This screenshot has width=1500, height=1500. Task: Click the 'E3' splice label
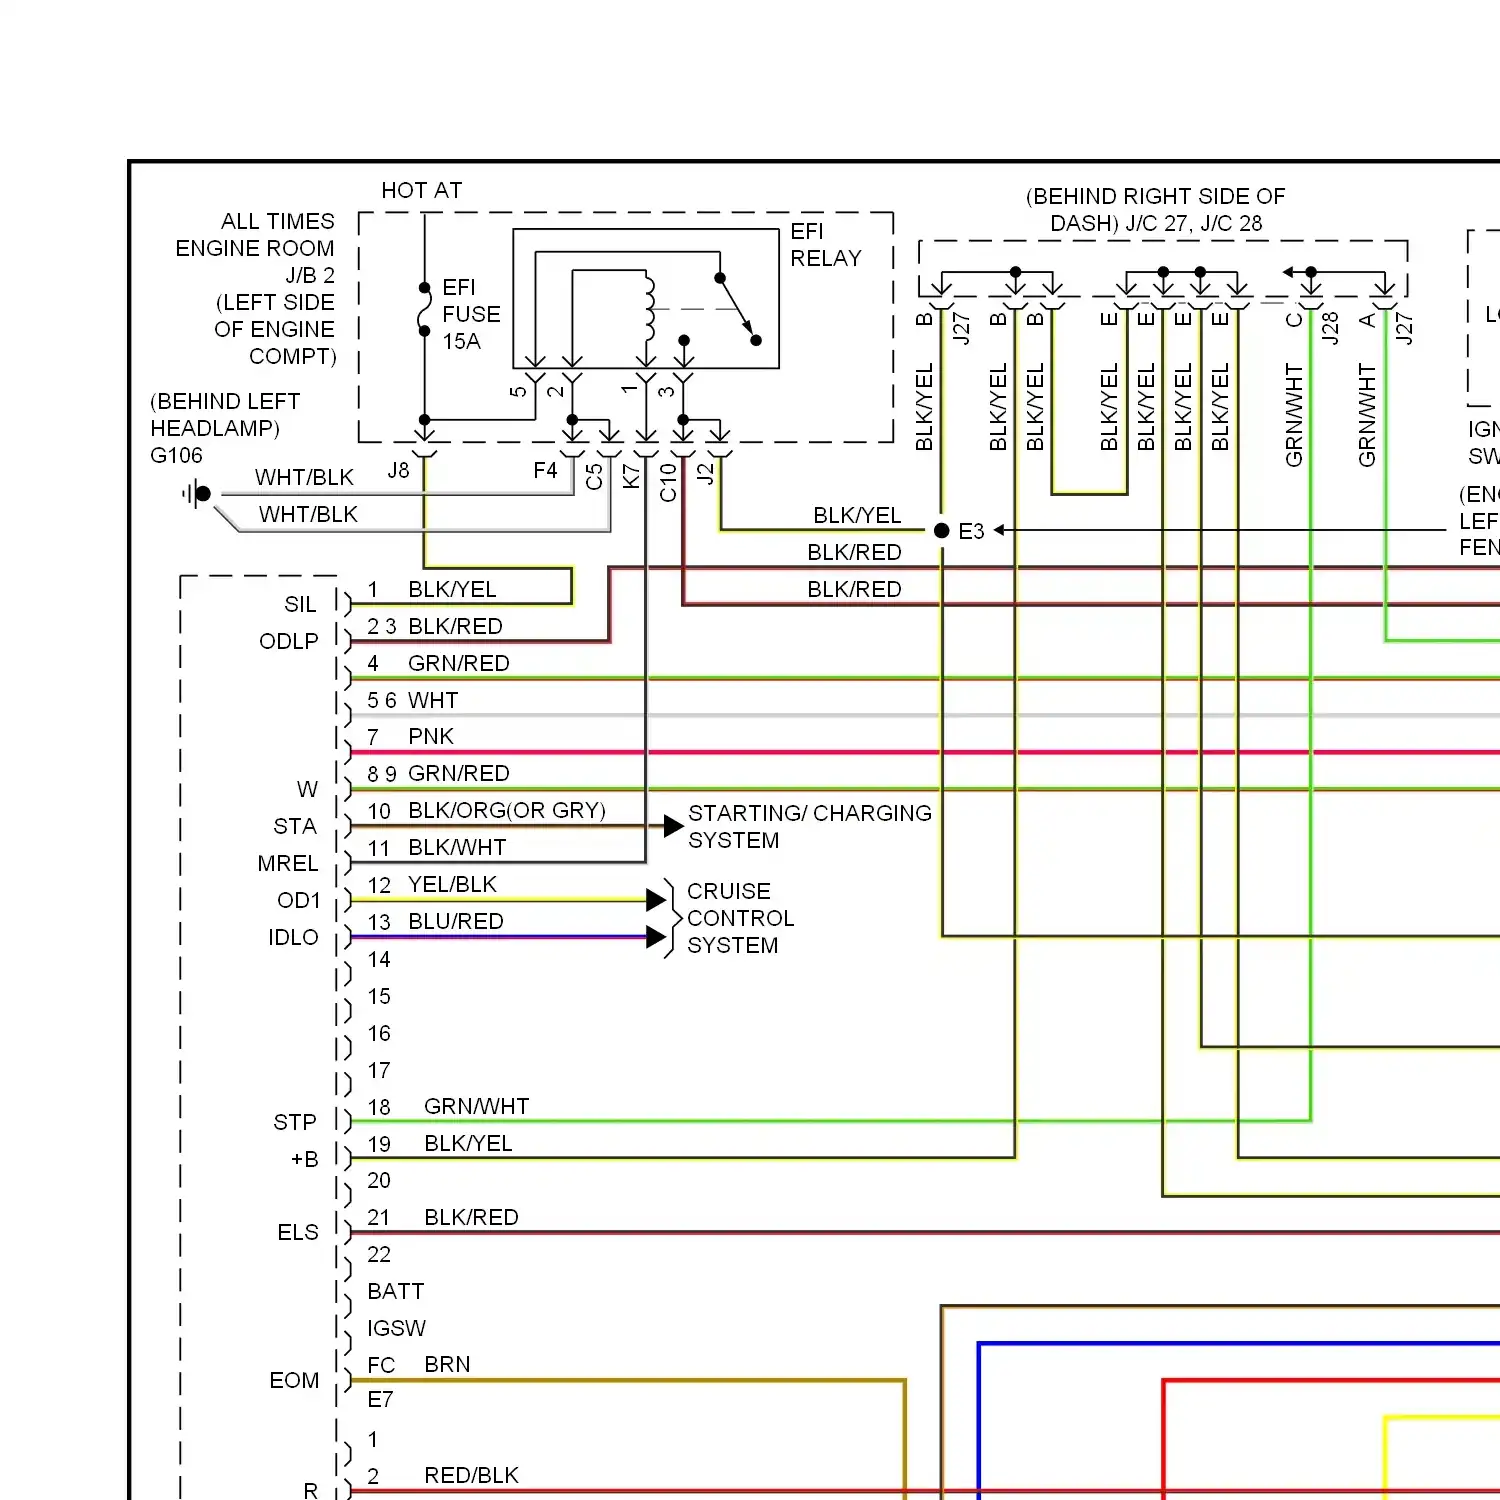point(971,531)
